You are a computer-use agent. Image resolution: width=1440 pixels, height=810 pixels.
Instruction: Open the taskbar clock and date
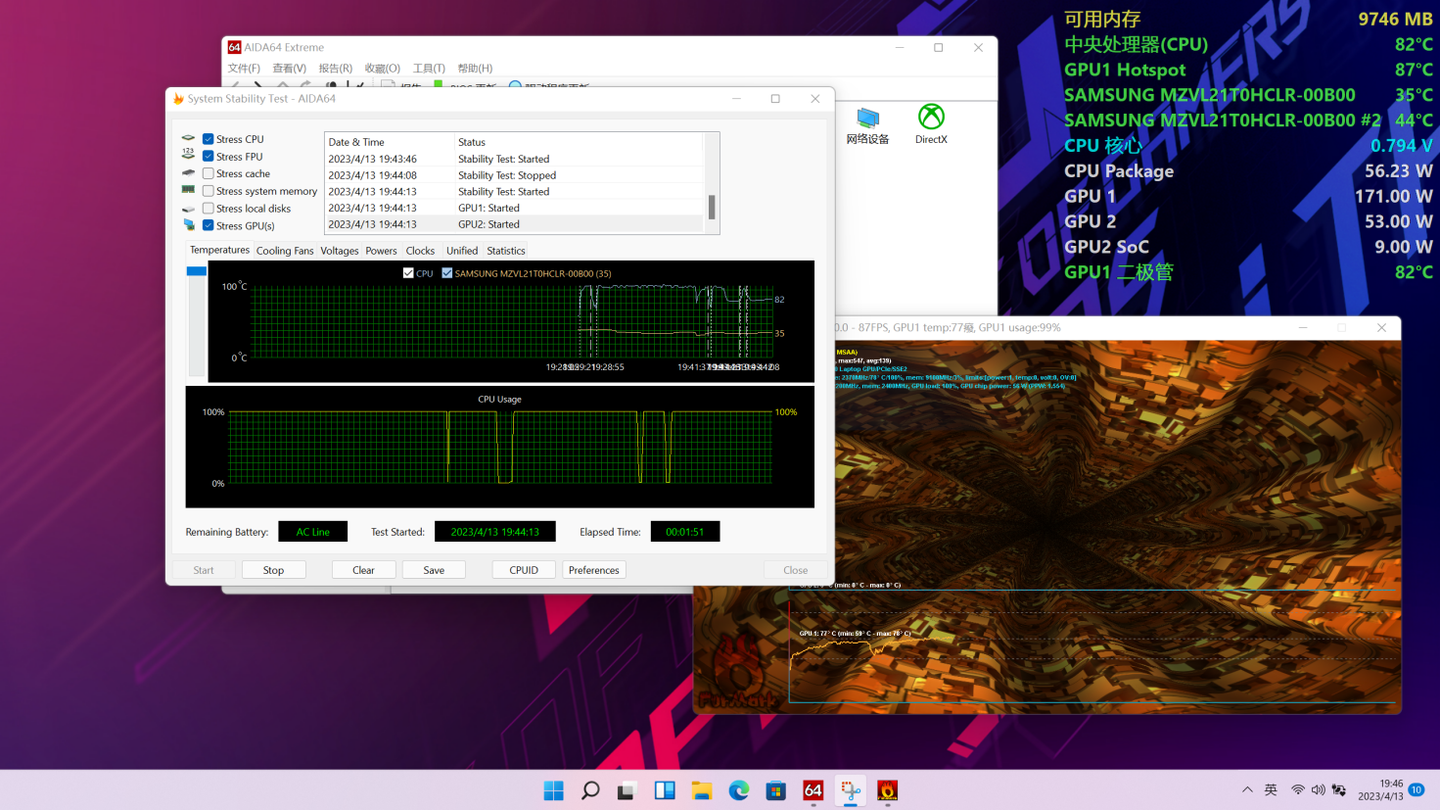point(1380,790)
